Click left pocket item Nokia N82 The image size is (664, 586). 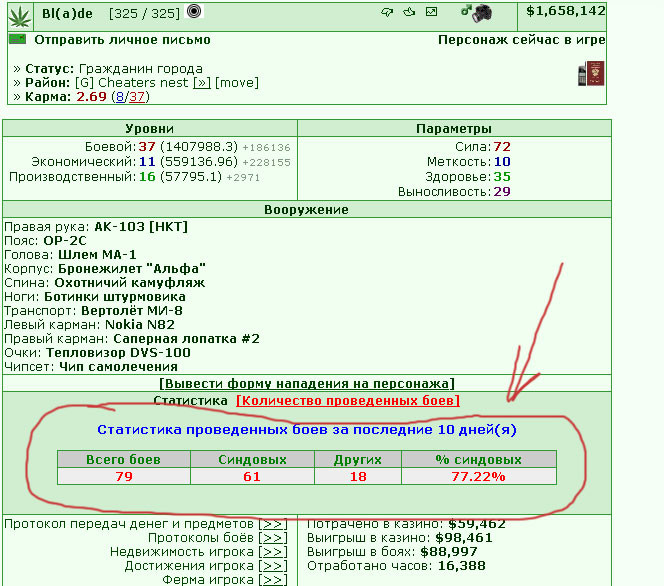coord(140,325)
